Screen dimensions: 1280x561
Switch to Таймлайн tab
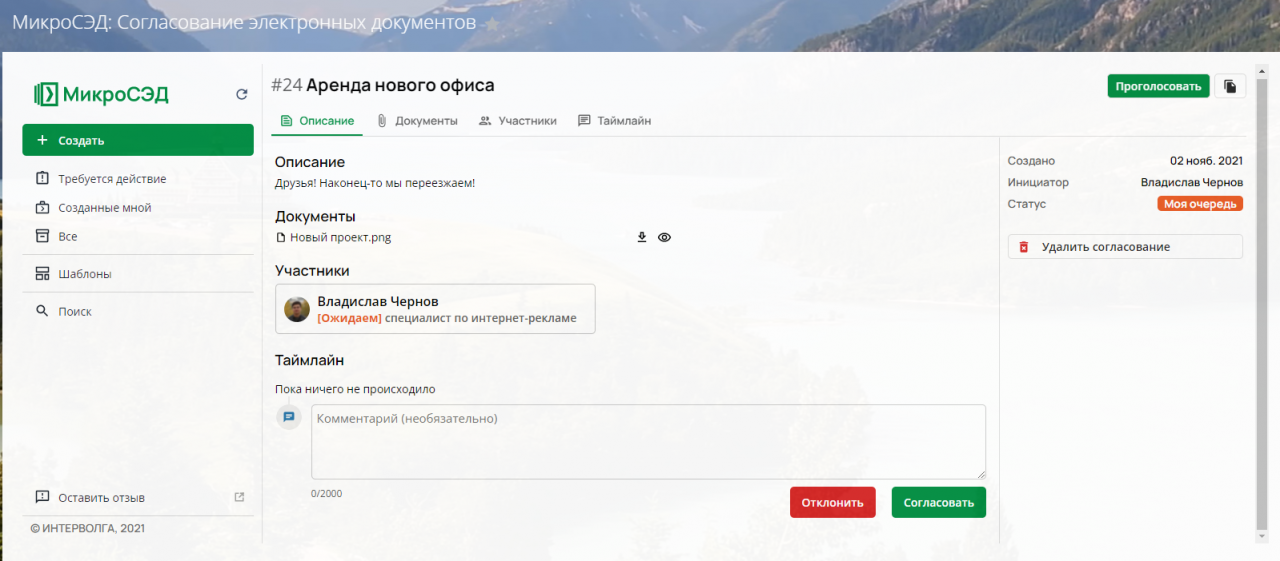[x=614, y=120]
